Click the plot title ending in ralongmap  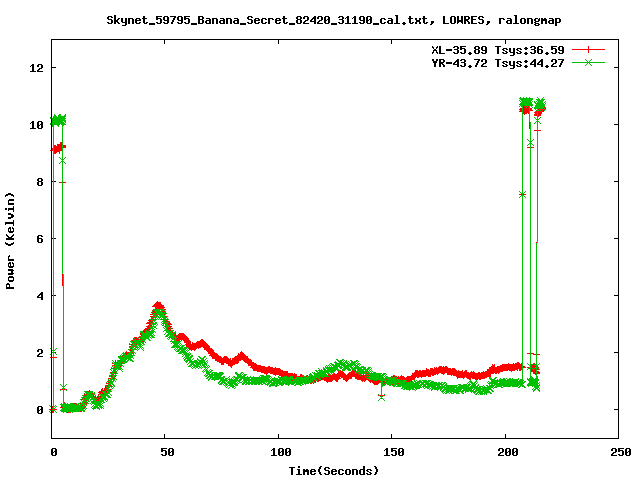[x=333, y=20]
